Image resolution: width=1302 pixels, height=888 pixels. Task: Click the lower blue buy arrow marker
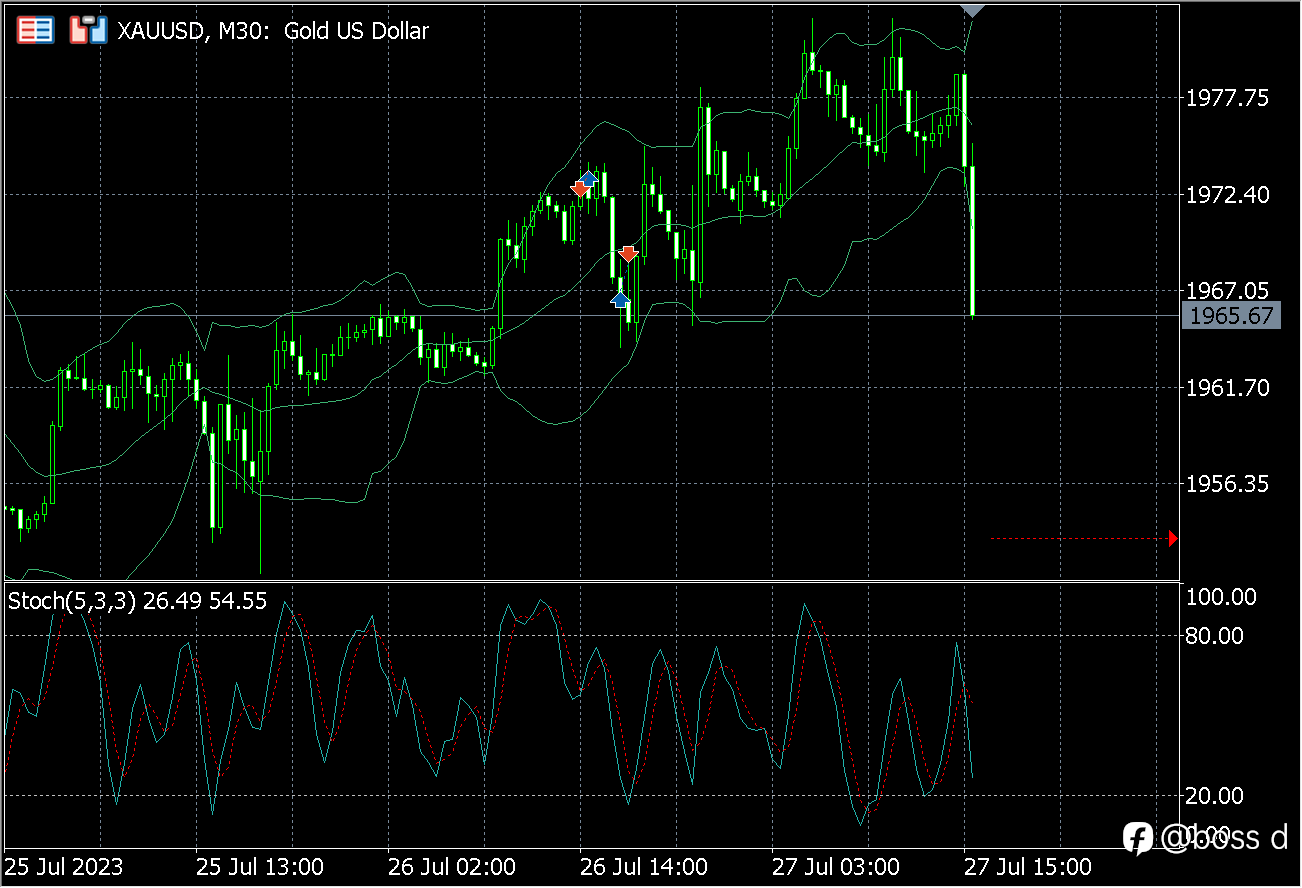[620, 298]
